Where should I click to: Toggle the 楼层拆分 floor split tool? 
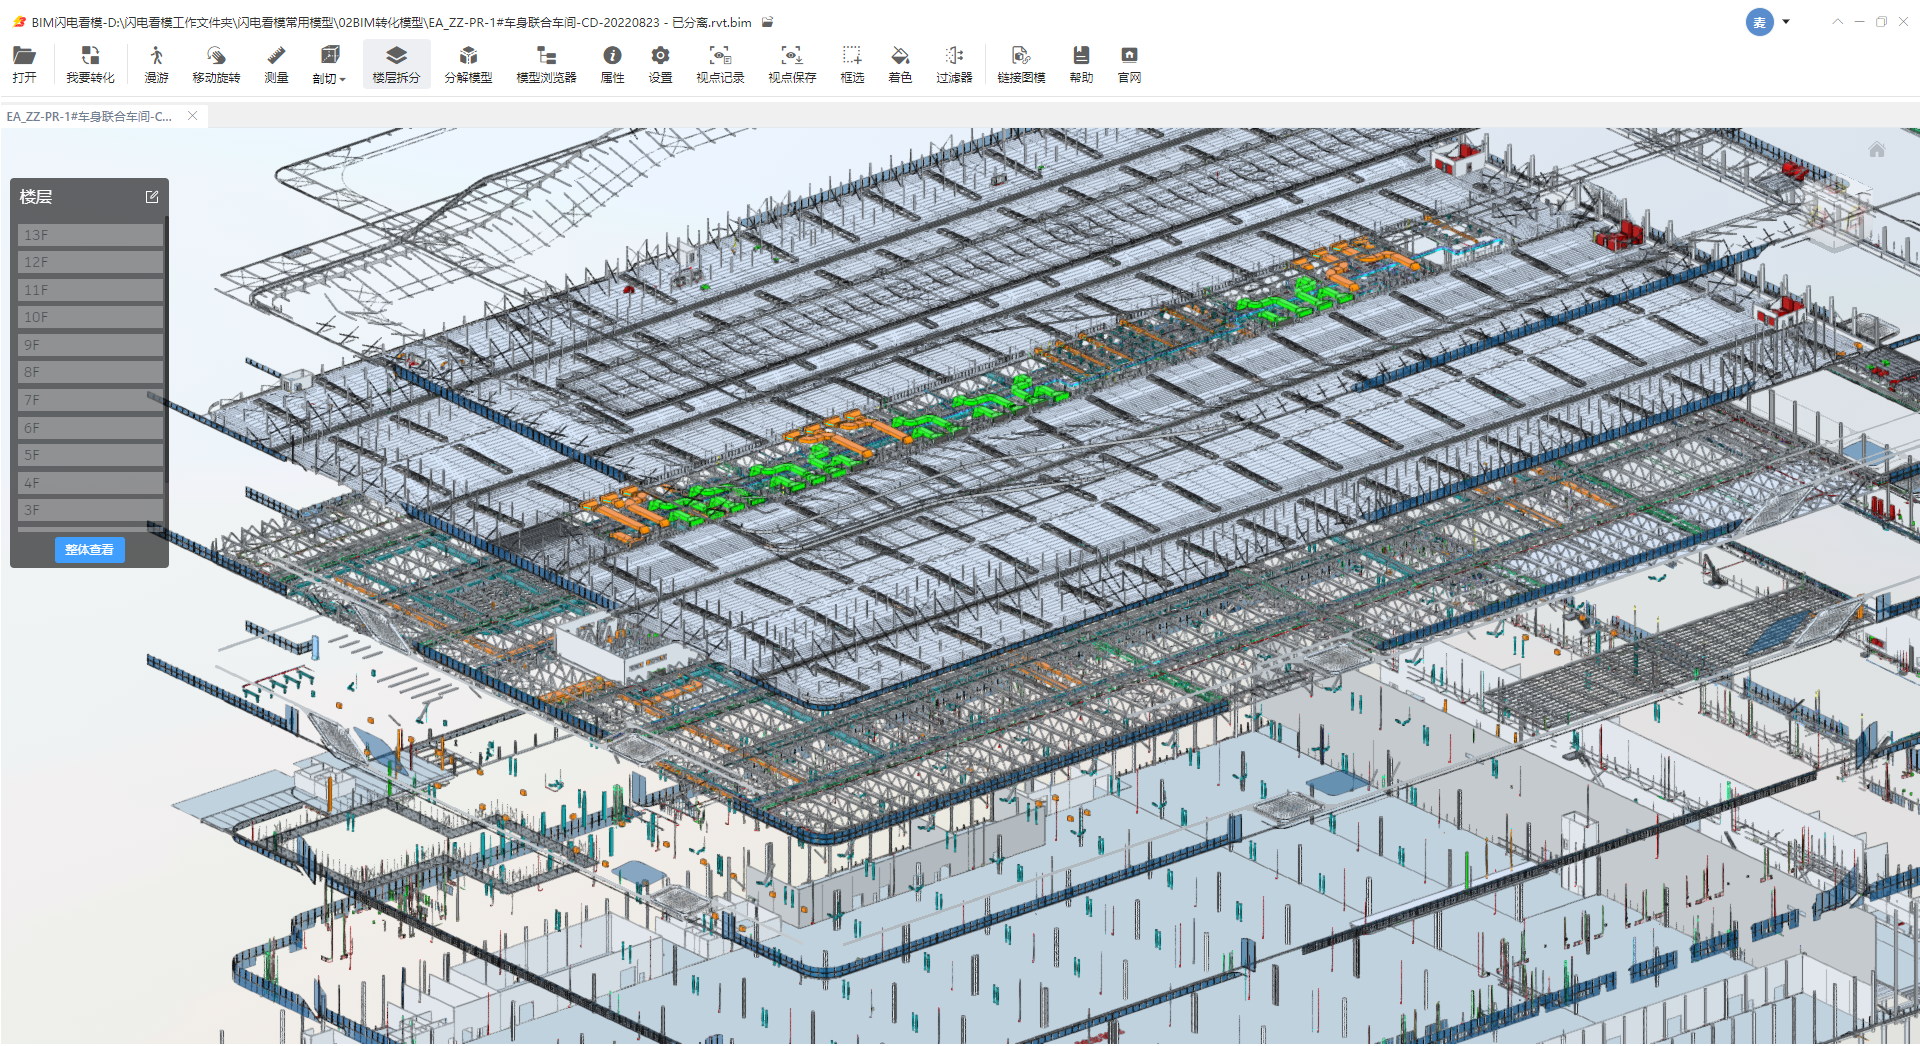coord(396,64)
